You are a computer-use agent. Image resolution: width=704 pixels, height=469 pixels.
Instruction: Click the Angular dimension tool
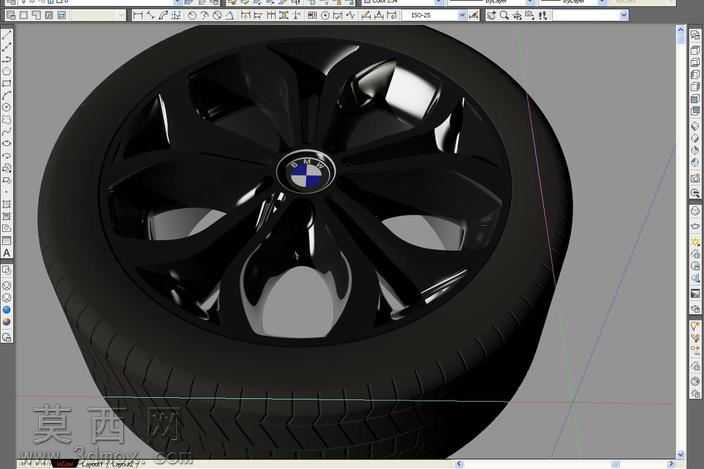click(230, 15)
